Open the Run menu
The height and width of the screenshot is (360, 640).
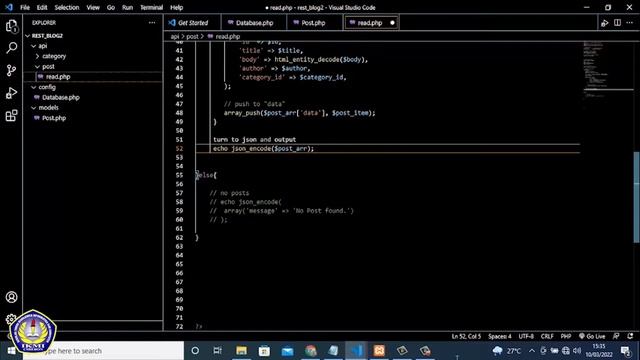pos(127,7)
